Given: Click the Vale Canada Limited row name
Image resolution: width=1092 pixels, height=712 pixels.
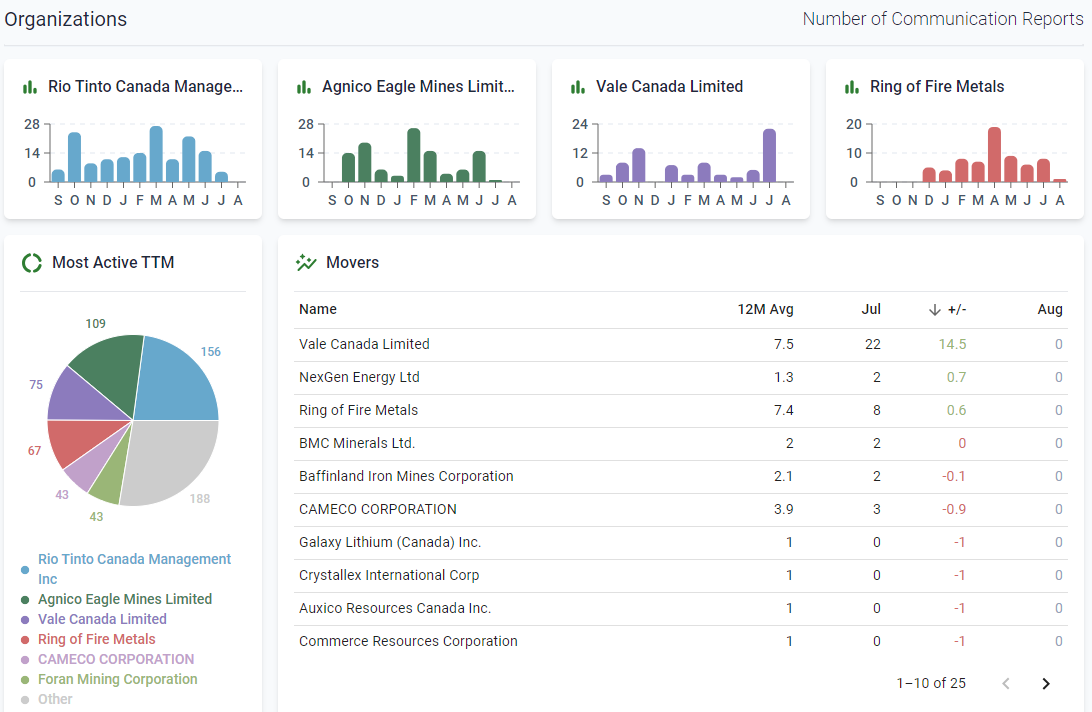Looking at the screenshot, I should [364, 344].
